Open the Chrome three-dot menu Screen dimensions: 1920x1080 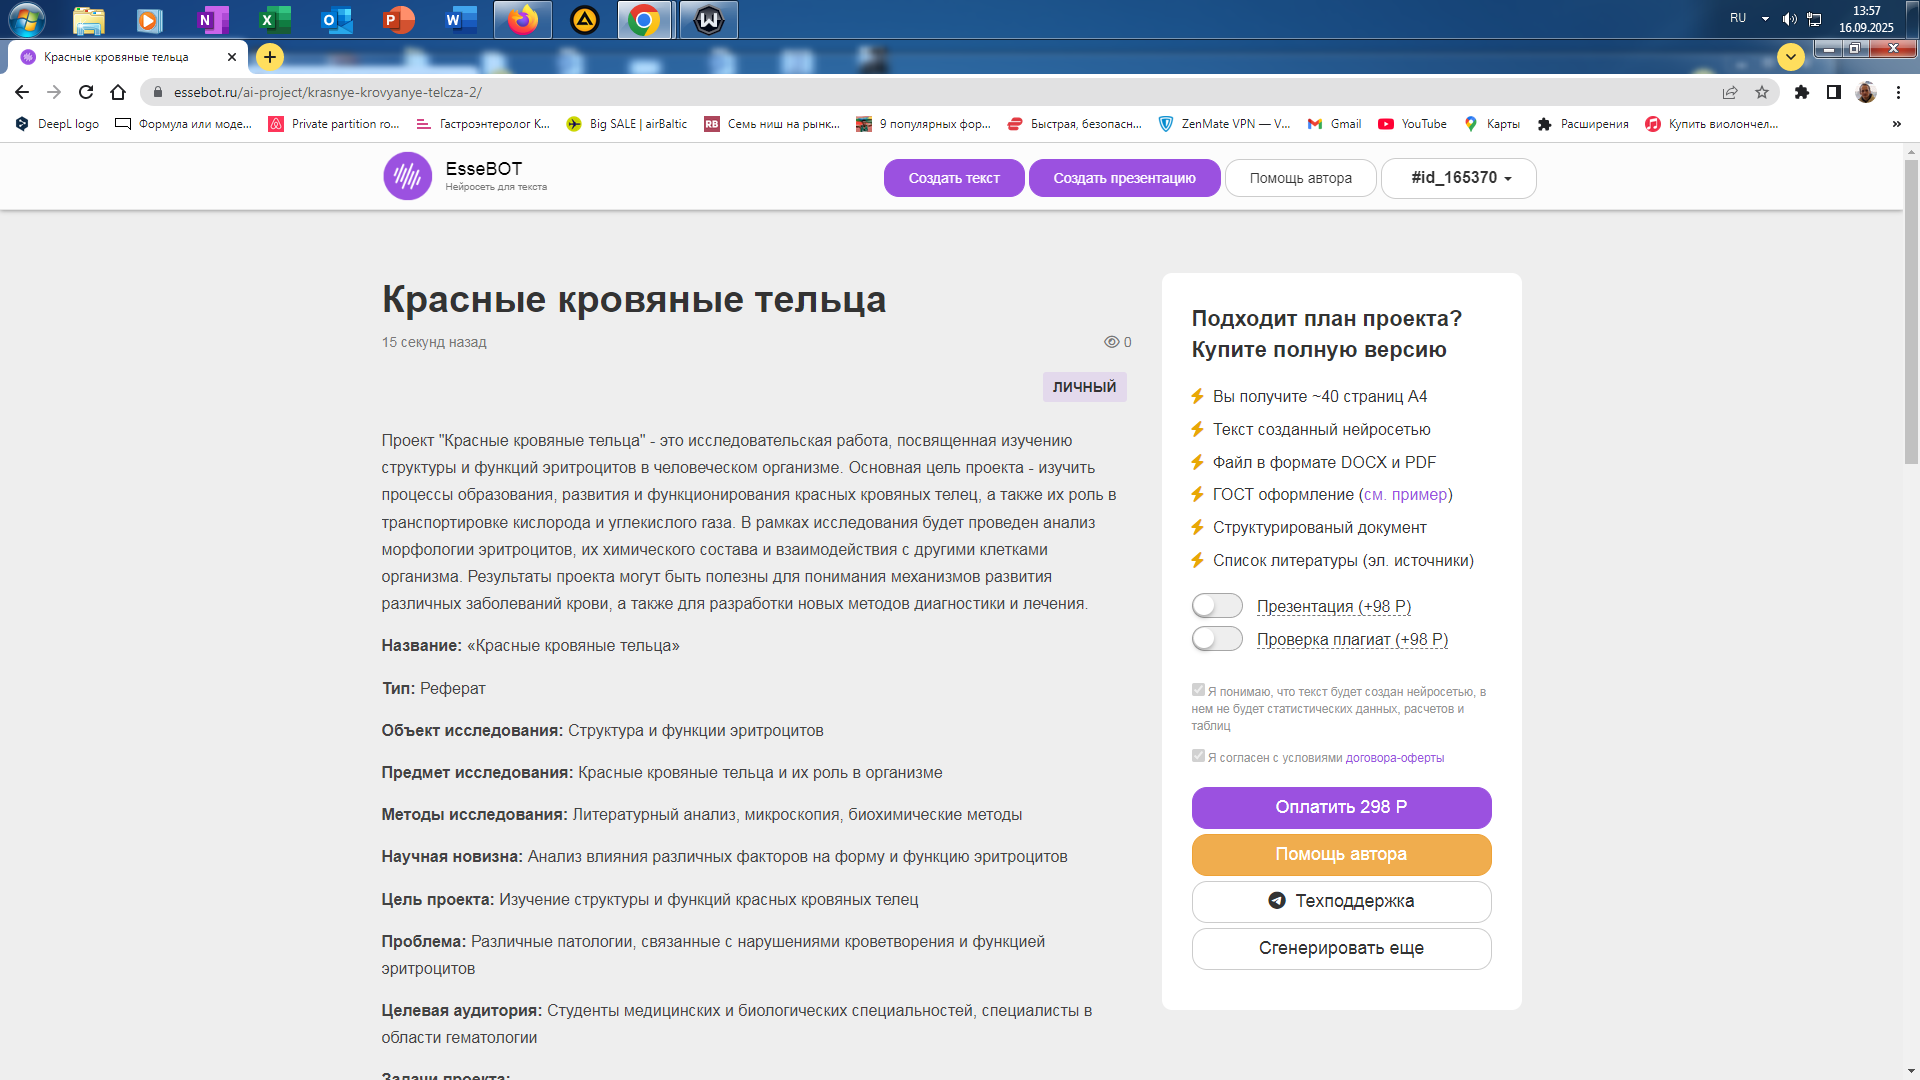pos(1898,92)
